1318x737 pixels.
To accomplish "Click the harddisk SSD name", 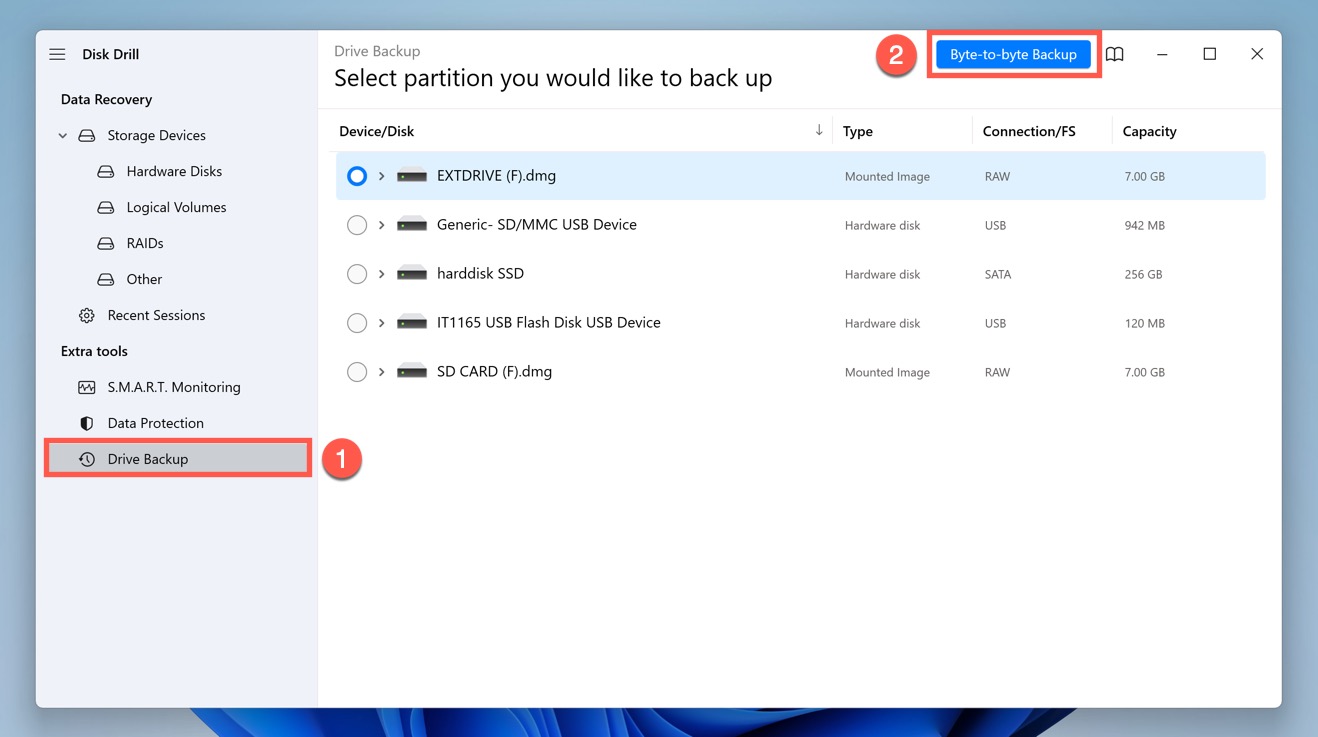I will pos(480,274).
